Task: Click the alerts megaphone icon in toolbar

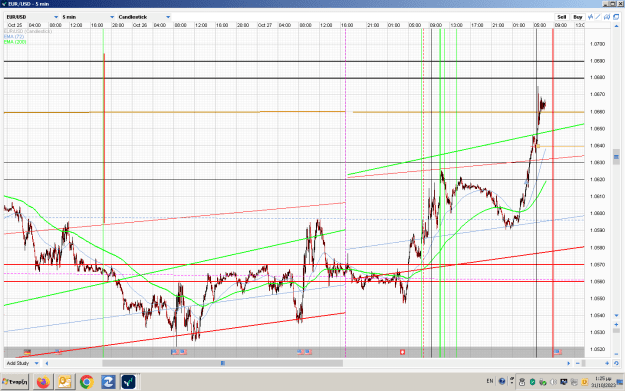Action: [607, 17]
